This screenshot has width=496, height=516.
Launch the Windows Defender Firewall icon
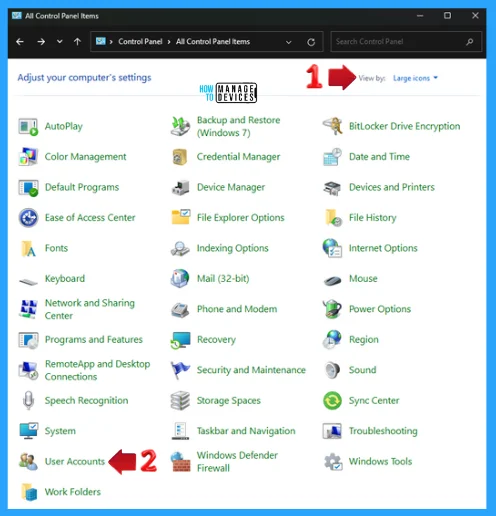(180, 462)
